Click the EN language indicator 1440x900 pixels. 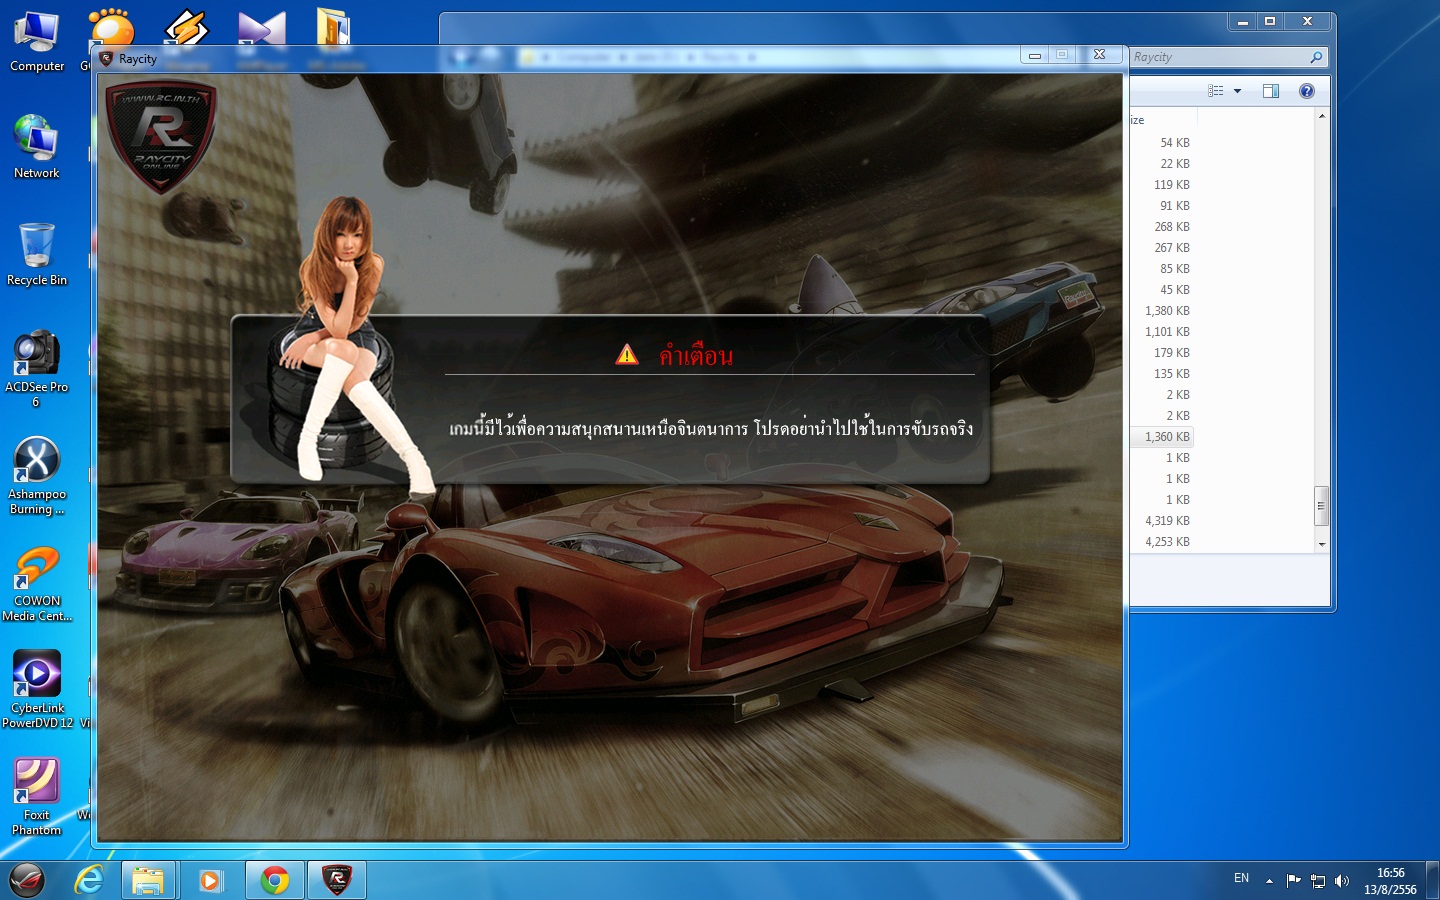tap(1241, 878)
